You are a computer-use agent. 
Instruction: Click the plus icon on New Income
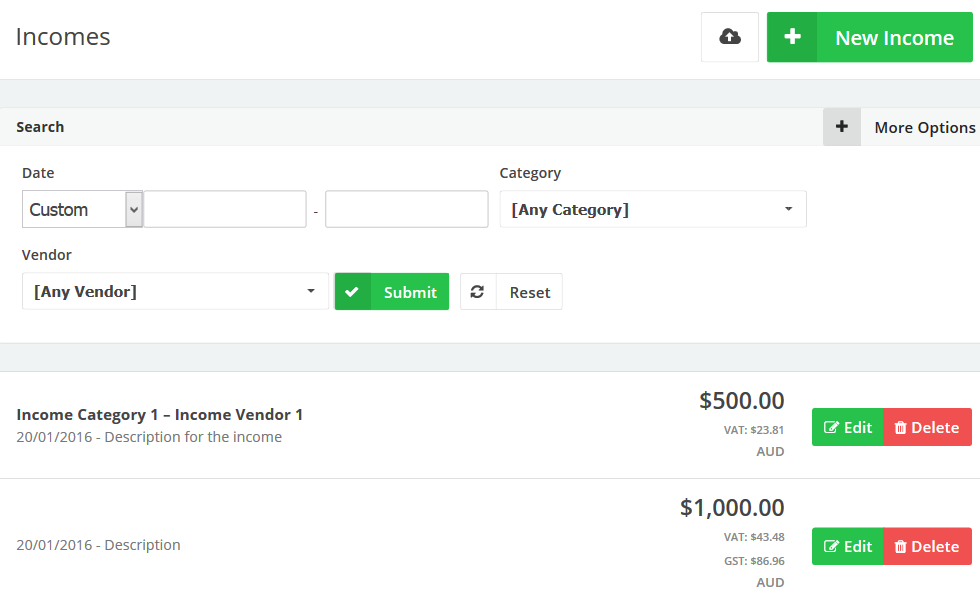[x=792, y=37]
